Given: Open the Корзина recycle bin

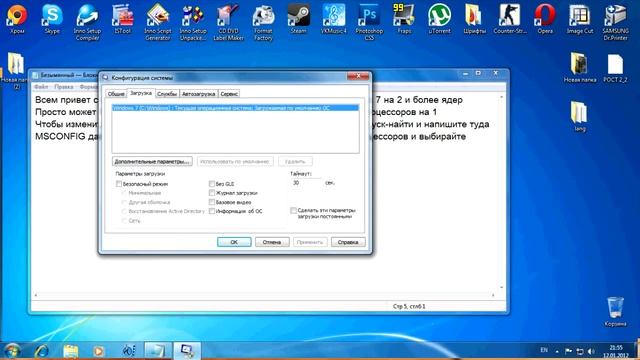Looking at the screenshot, I should [x=615, y=311].
